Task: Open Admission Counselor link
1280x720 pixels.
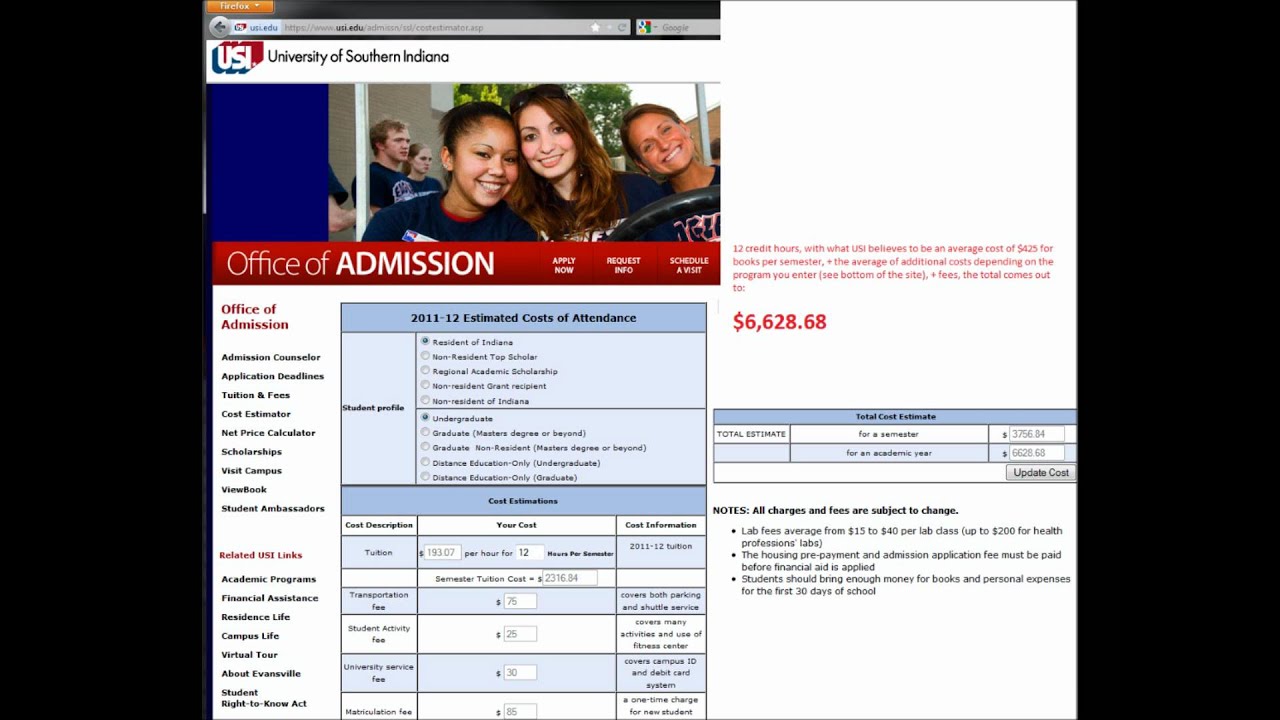Action: coord(271,357)
